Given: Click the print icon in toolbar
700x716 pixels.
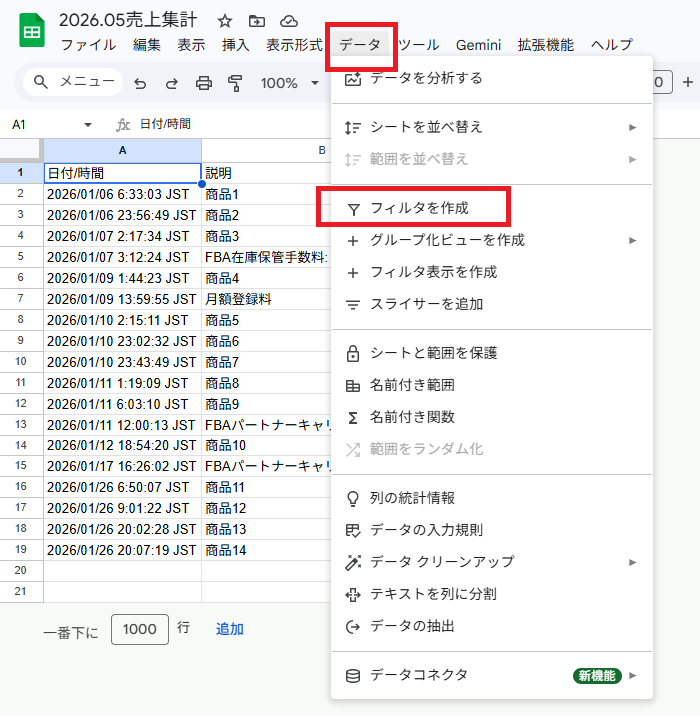Looking at the screenshot, I should (204, 83).
